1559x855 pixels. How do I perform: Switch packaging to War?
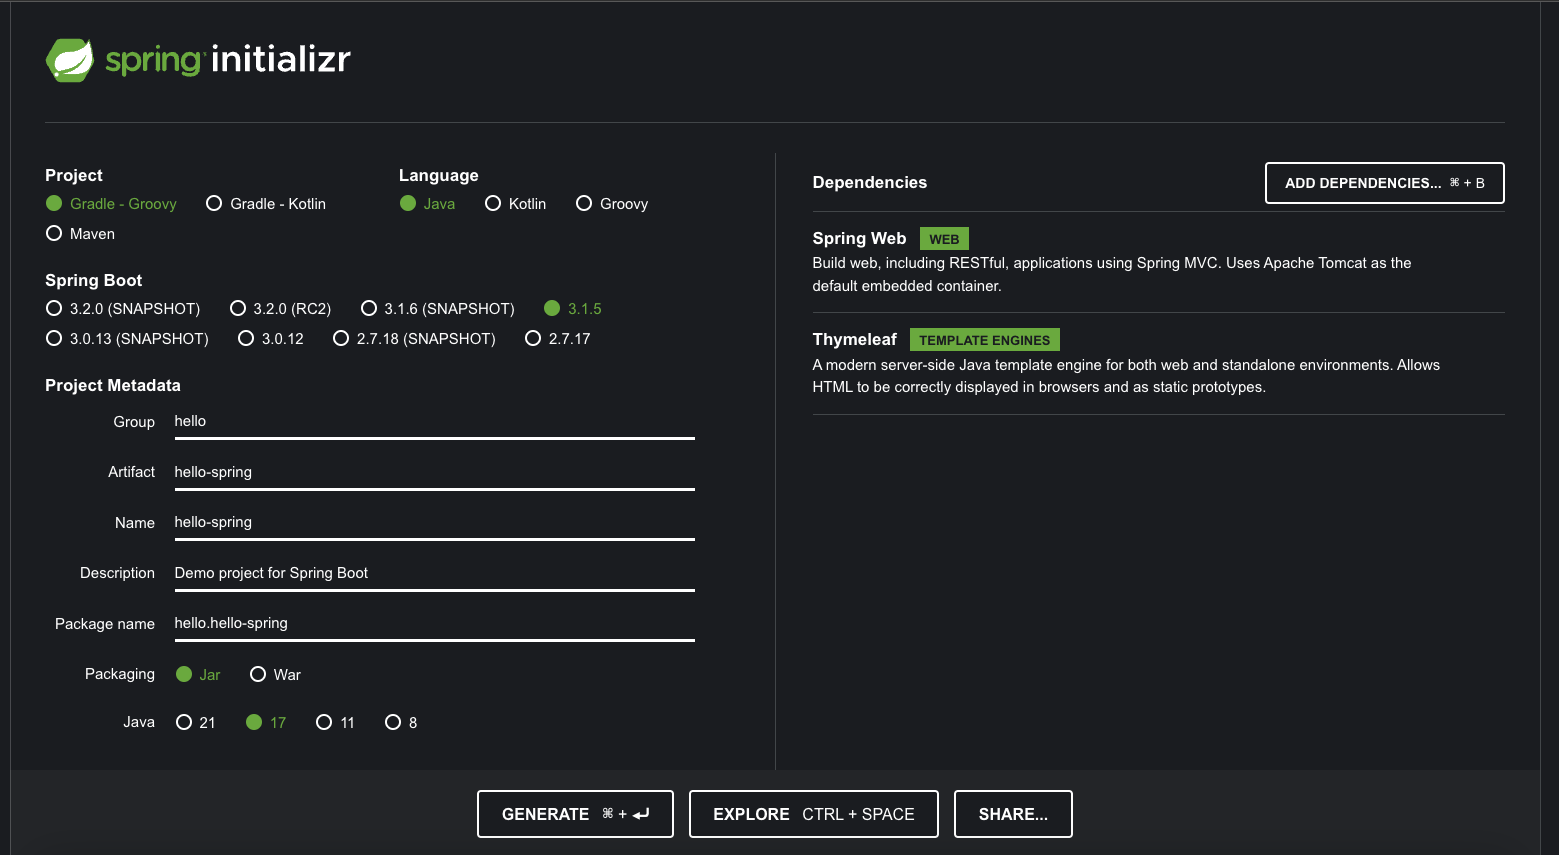[275, 675]
